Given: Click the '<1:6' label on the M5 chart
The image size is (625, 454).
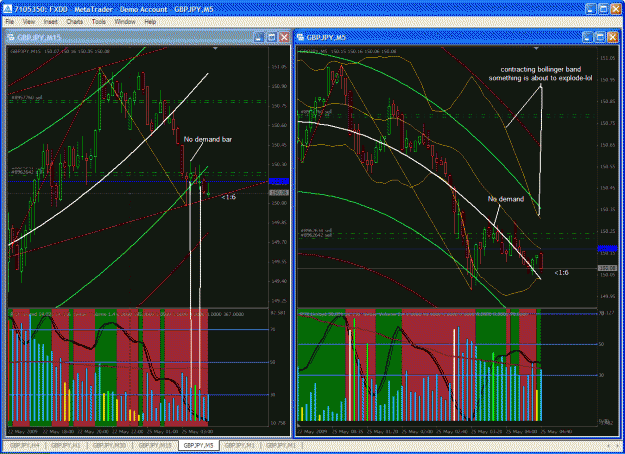Looking at the screenshot, I should (x=561, y=273).
